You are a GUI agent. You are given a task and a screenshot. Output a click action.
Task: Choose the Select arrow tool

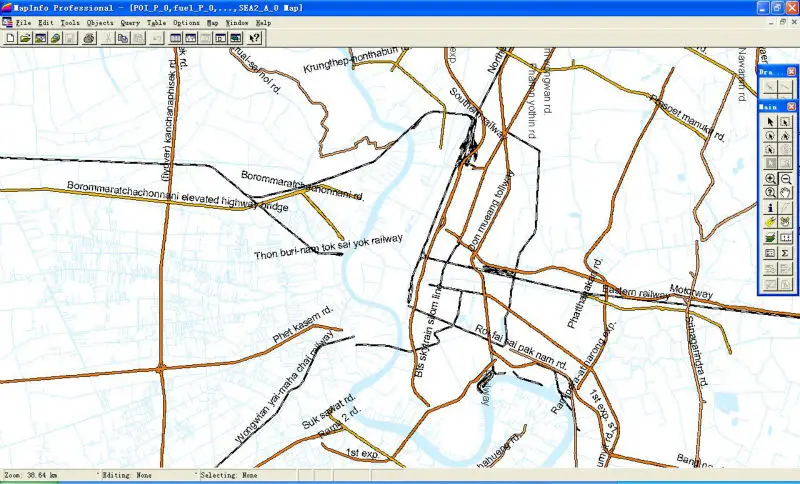(x=770, y=122)
